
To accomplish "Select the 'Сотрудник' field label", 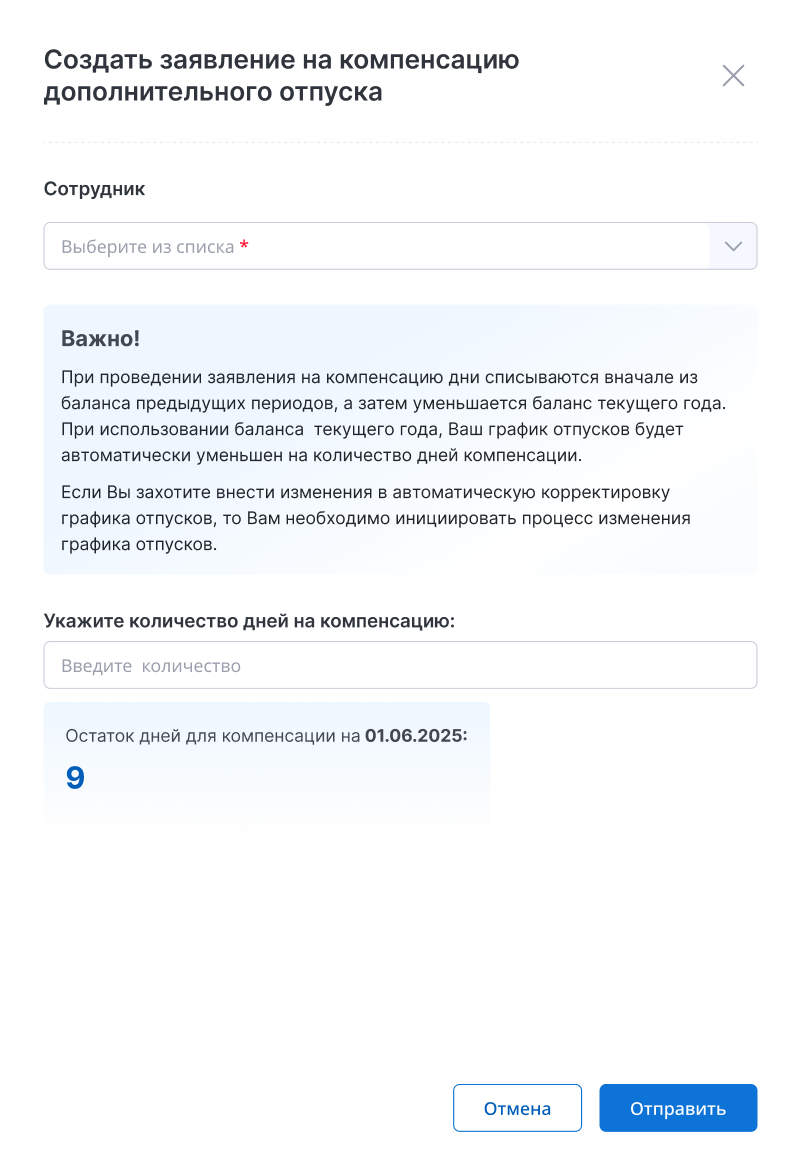I will [95, 189].
